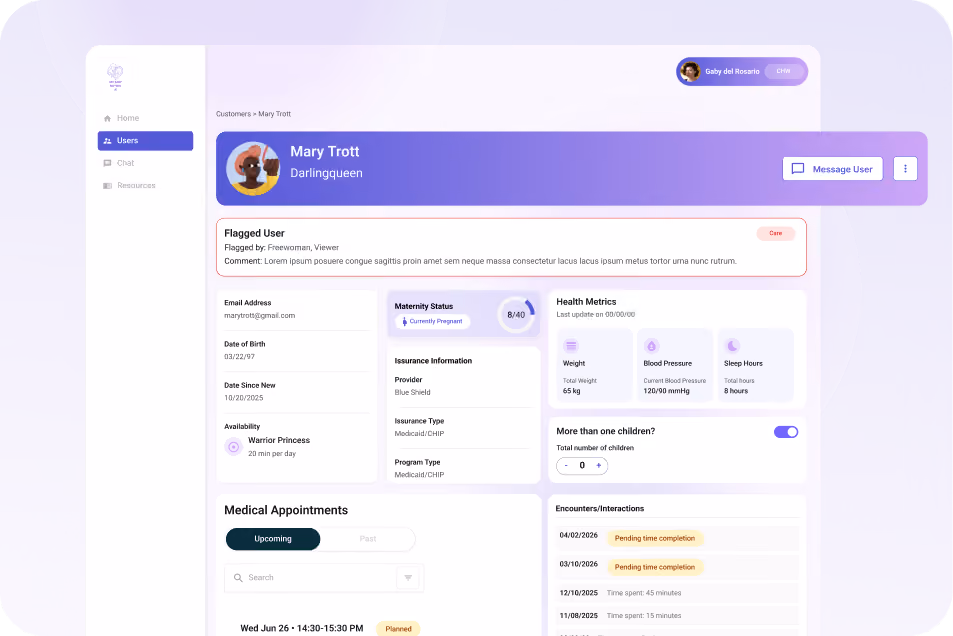Click the Weight metric icon
The height and width of the screenshot is (636, 953).
571,346
